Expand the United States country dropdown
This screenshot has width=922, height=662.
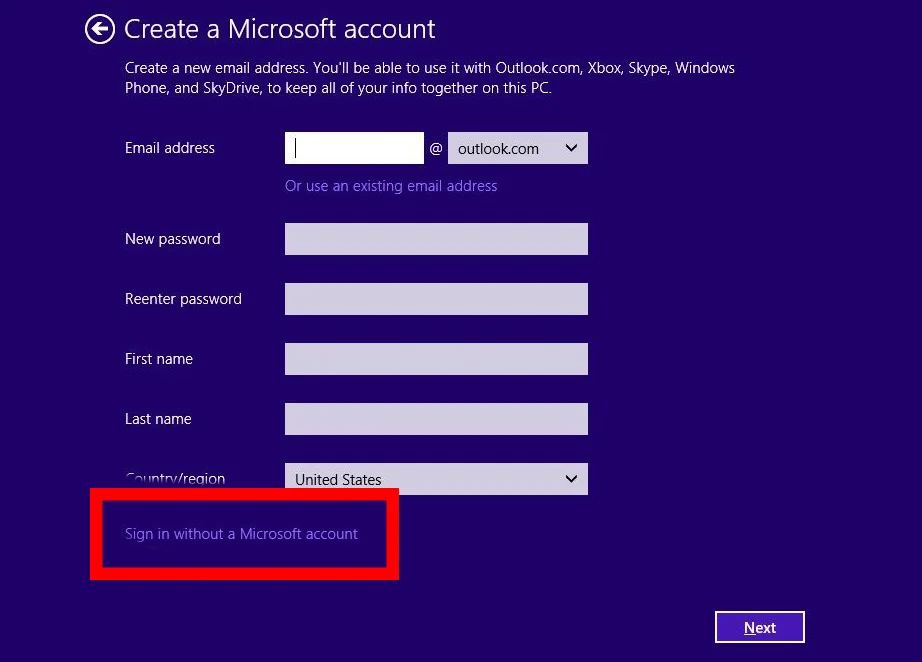436,479
